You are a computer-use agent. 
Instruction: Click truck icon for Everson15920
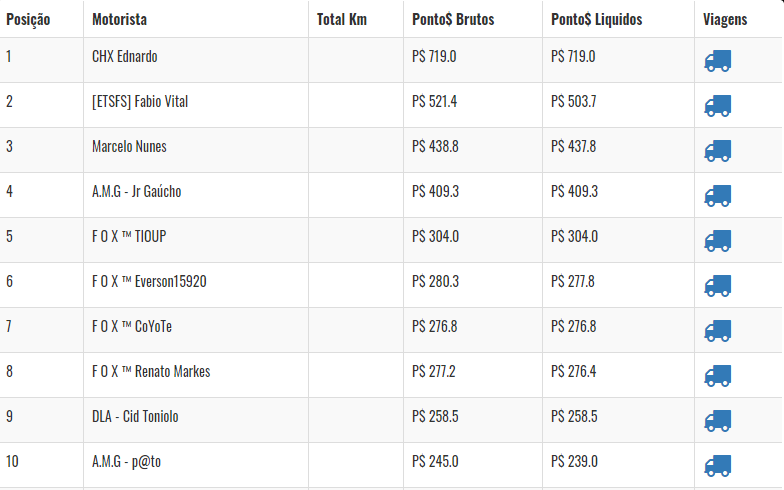(x=718, y=286)
